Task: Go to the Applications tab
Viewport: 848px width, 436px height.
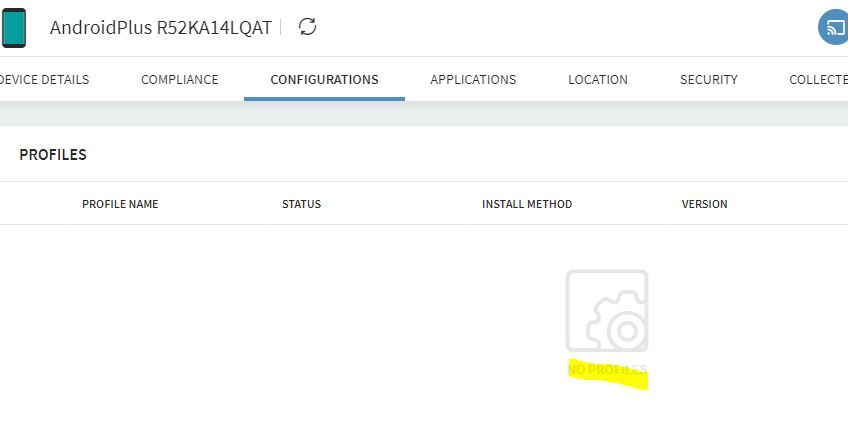Action: 473,80
